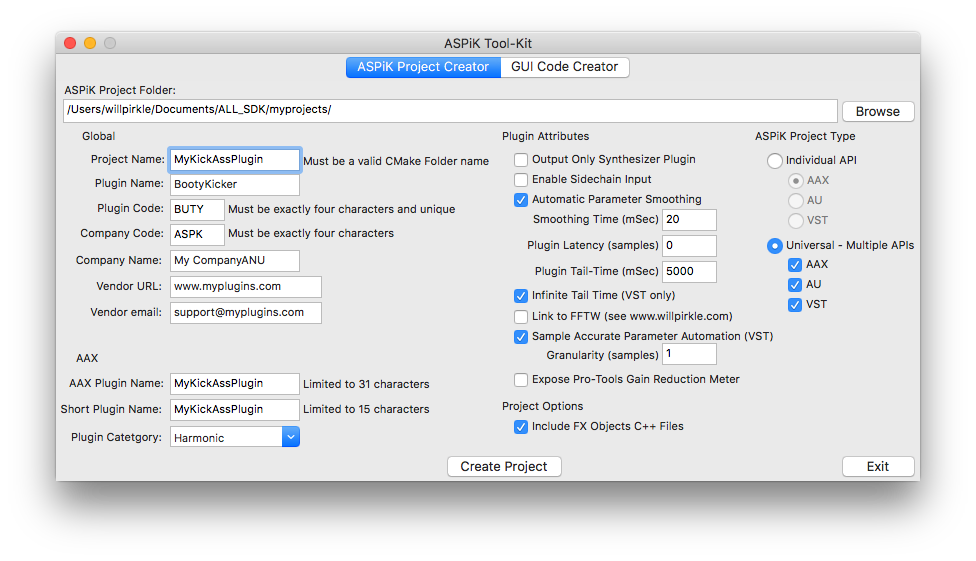
Task: Click the Company Name field
Action: click(235, 260)
